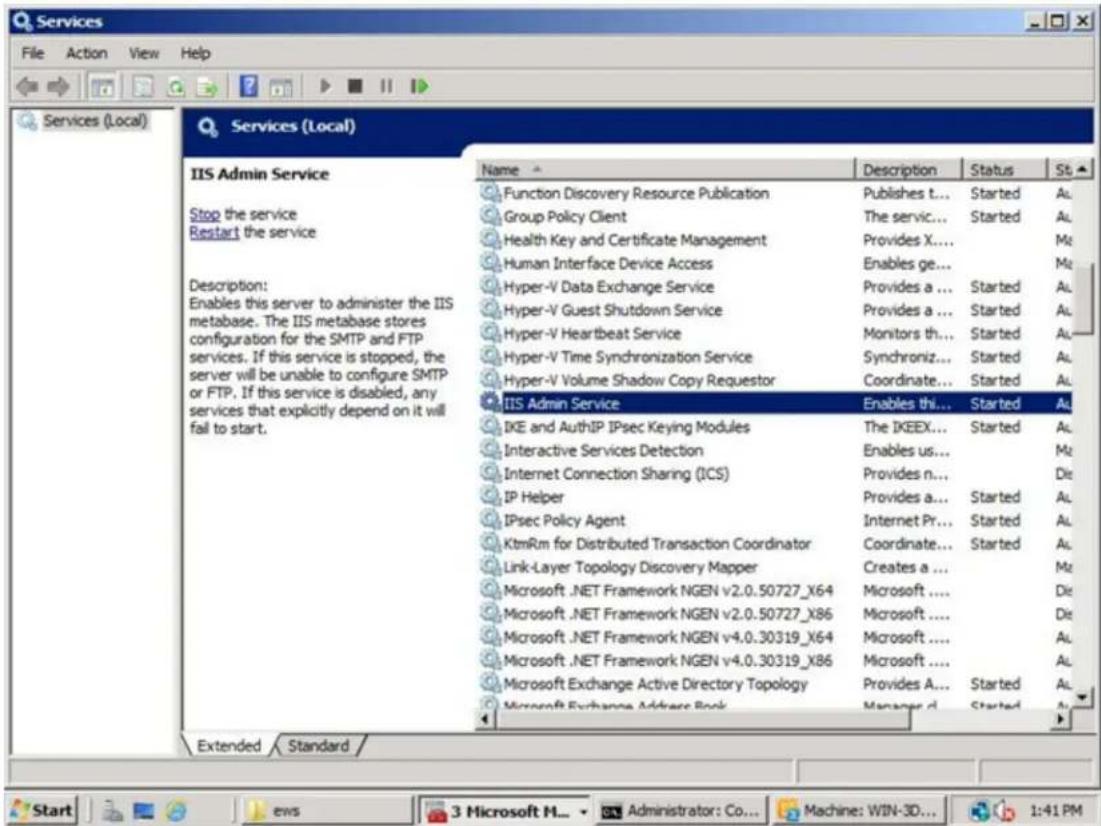Image resolution: width=1101 pixels, height=826 pixels.
Task: Open the blue Help toolbar icon
Action: (x=249, y=86)
